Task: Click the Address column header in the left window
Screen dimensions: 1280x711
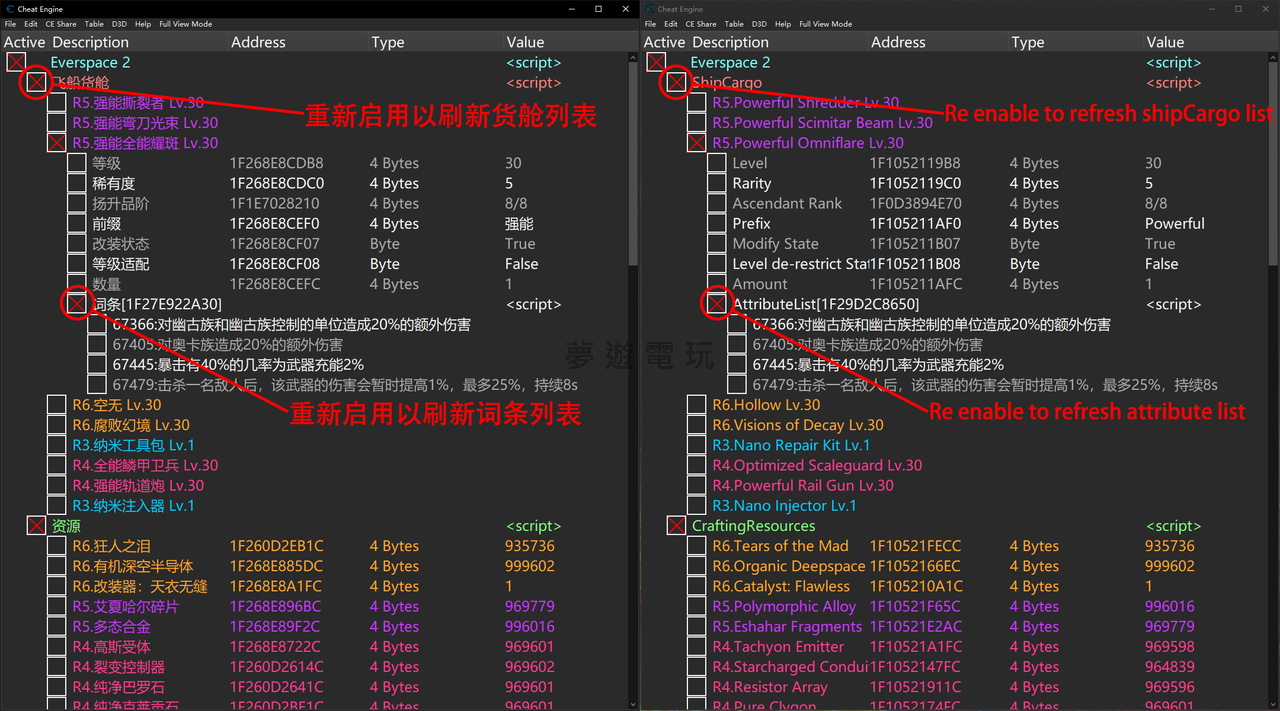Action: click(258, 42)
